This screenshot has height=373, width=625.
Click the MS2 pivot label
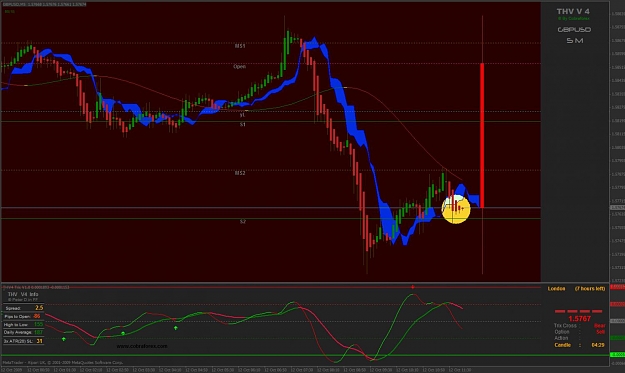coord(240,173)
